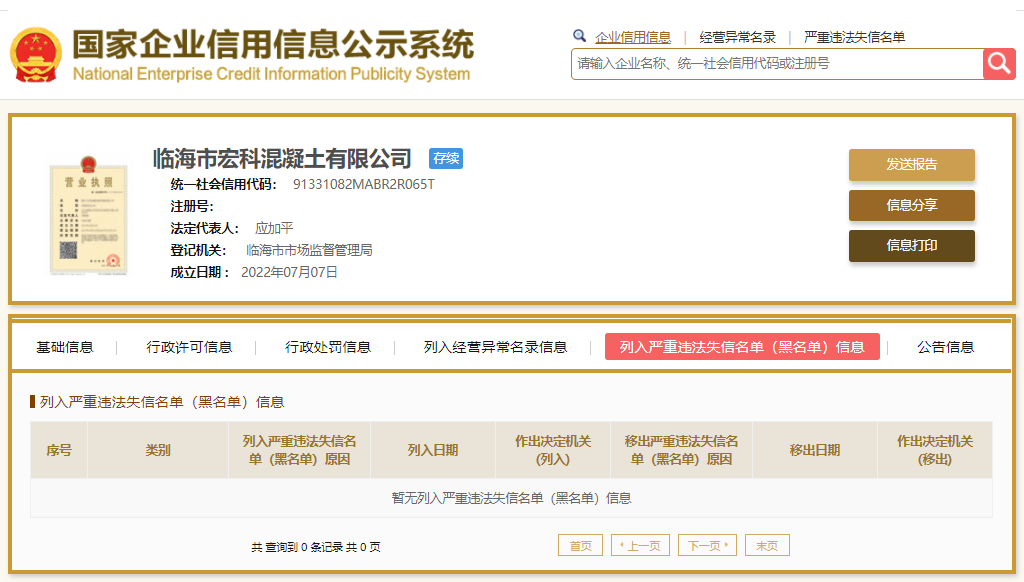Switch to the 列入经营异常名录信息 tab
Image resolution: width=1024 pixels, height=582 pixels.
[x=495, y=347]
